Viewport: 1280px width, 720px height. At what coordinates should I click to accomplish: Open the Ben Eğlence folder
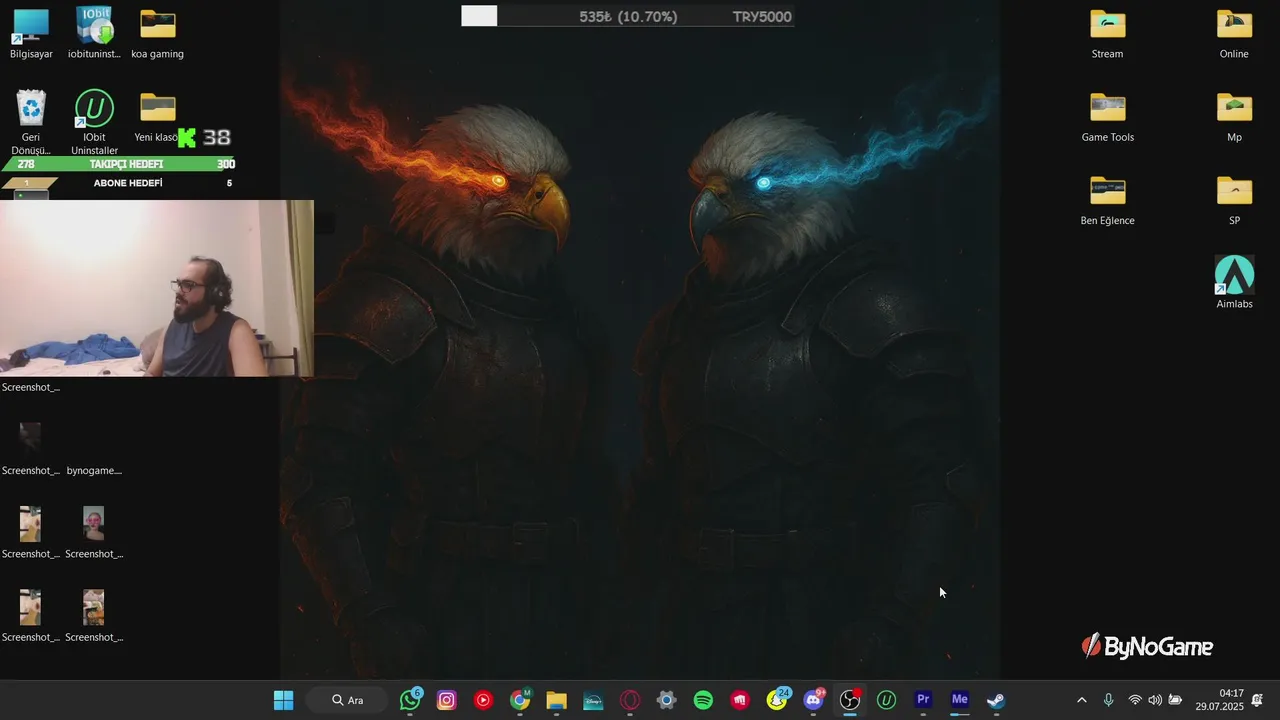point(1107,200)
